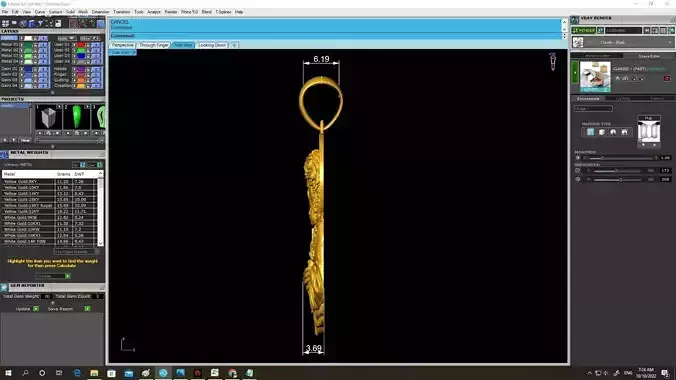Toggle the User 01 layer visibility box
This screenshot has height=380, width=676.
click(x=75, y=44)
